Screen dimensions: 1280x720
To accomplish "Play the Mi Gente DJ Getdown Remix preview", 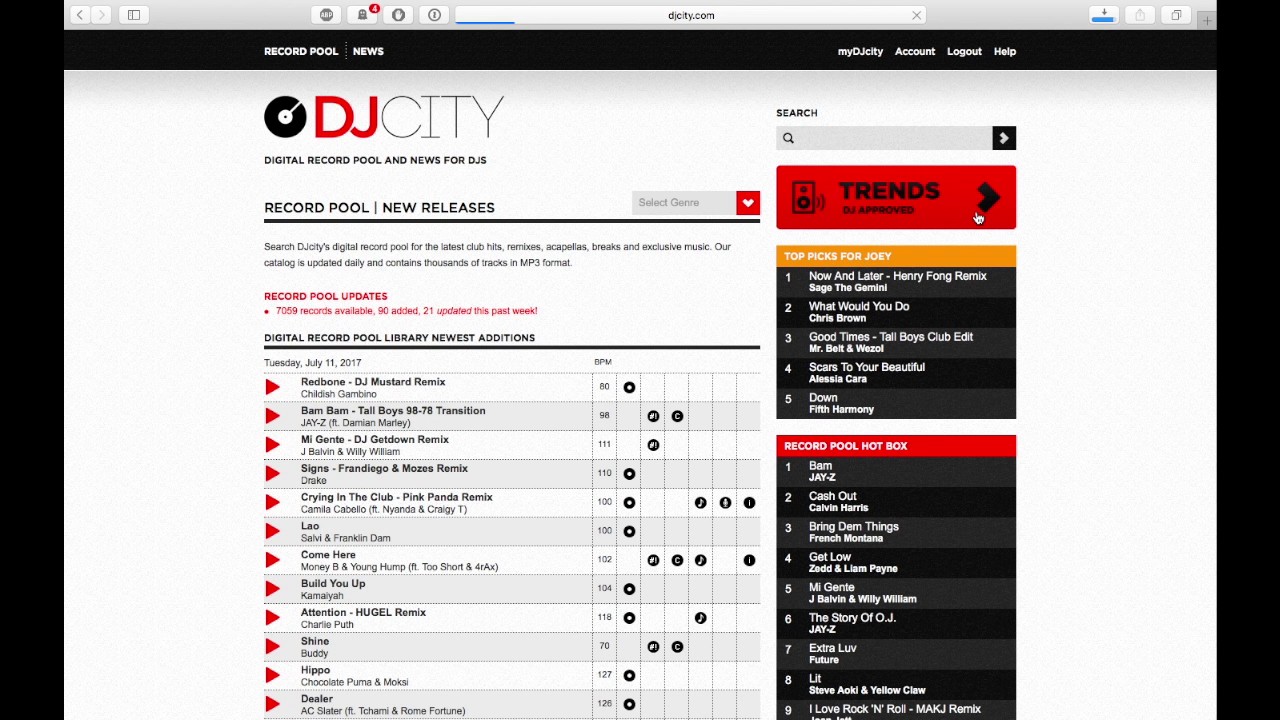I will click(272, 445).
